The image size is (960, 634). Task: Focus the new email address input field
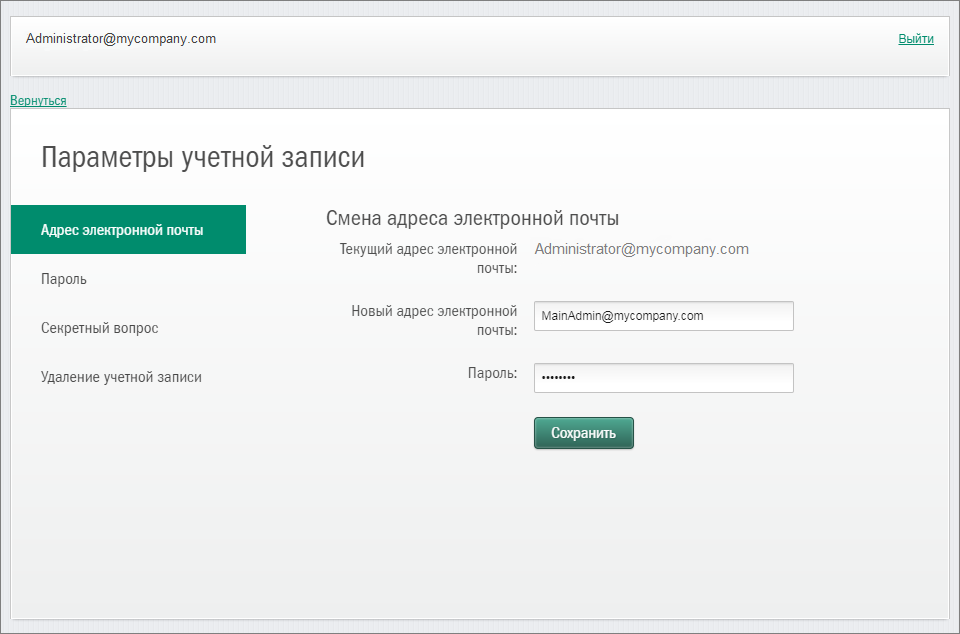[663, 316]
